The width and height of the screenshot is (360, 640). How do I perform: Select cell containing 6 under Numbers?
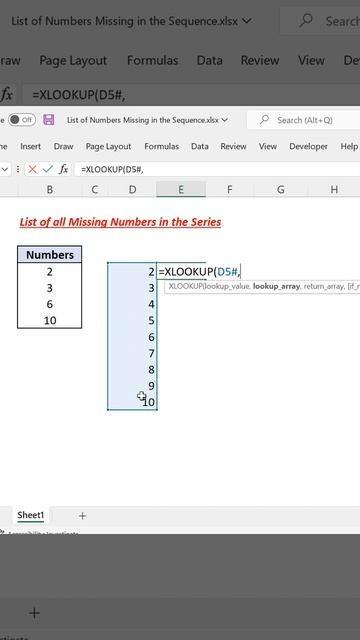[x=50, y=304]
